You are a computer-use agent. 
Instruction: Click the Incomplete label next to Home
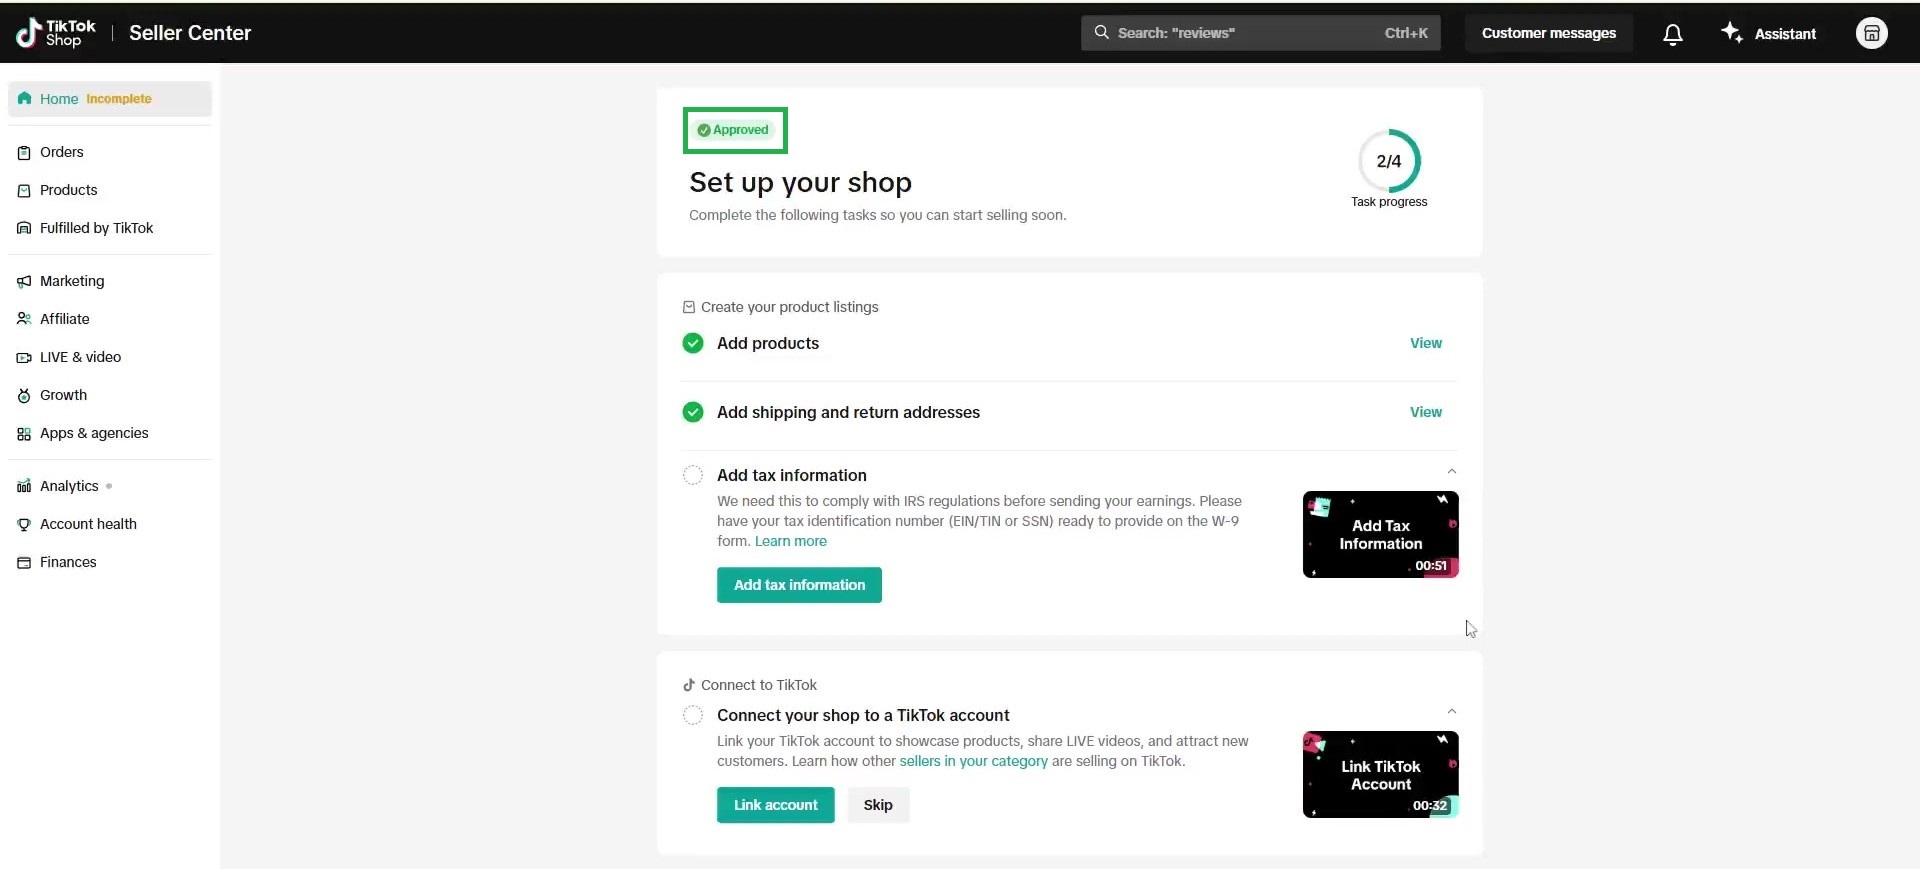(x=119, y=99)
